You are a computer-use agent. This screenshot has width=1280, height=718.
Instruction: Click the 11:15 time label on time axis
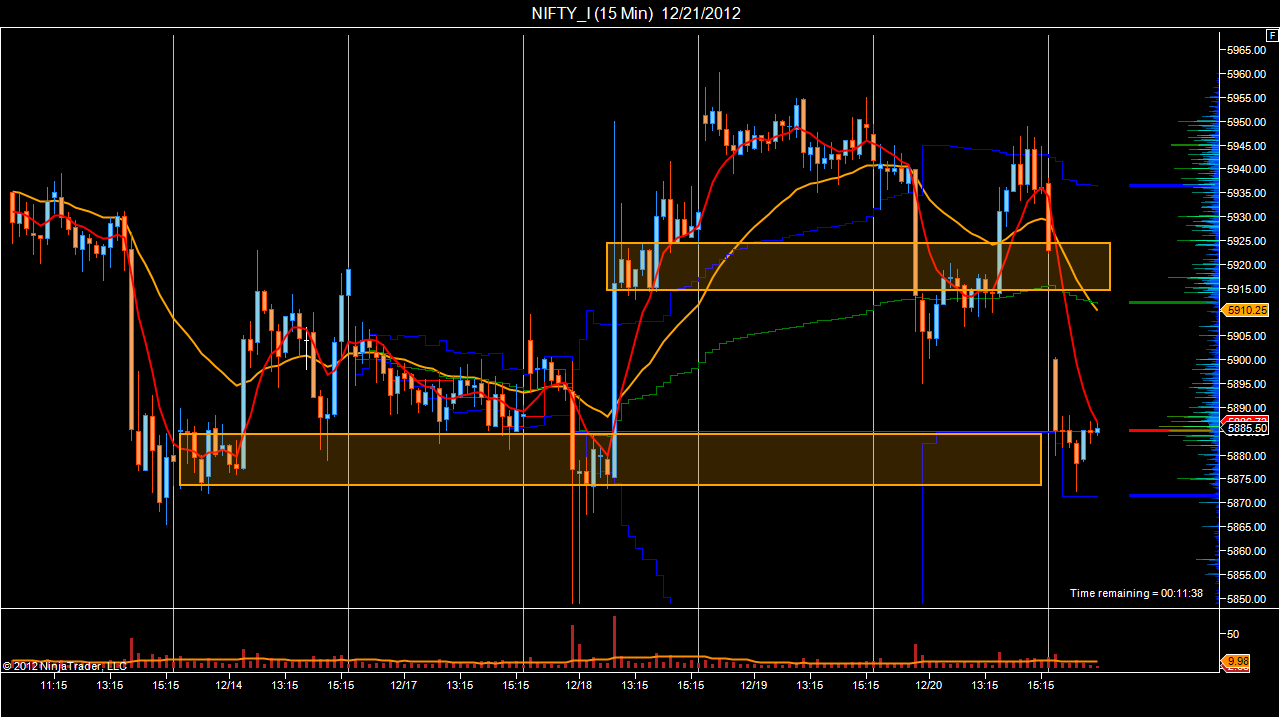tap(54, 685)
